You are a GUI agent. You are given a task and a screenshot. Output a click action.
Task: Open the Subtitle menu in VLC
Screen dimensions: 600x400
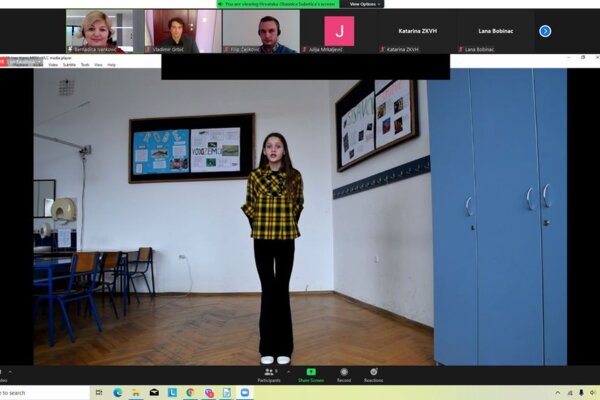[x=70, y=64]
